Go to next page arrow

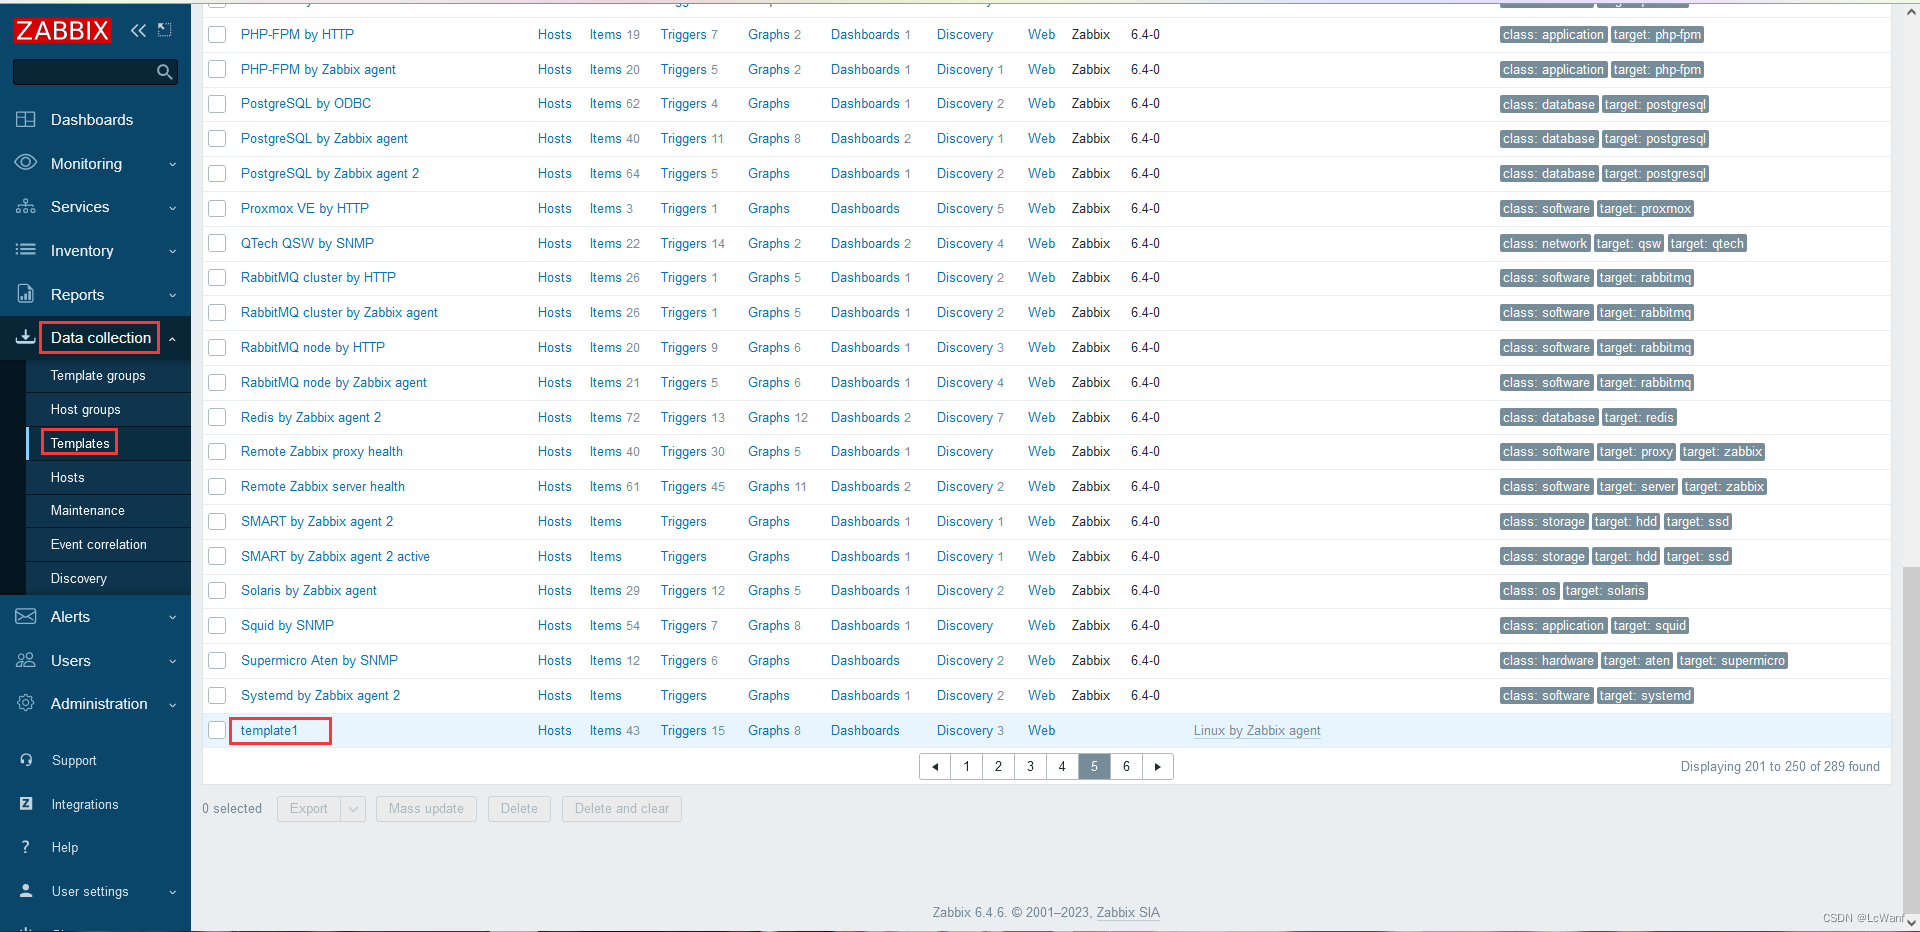click(1158, 767)
